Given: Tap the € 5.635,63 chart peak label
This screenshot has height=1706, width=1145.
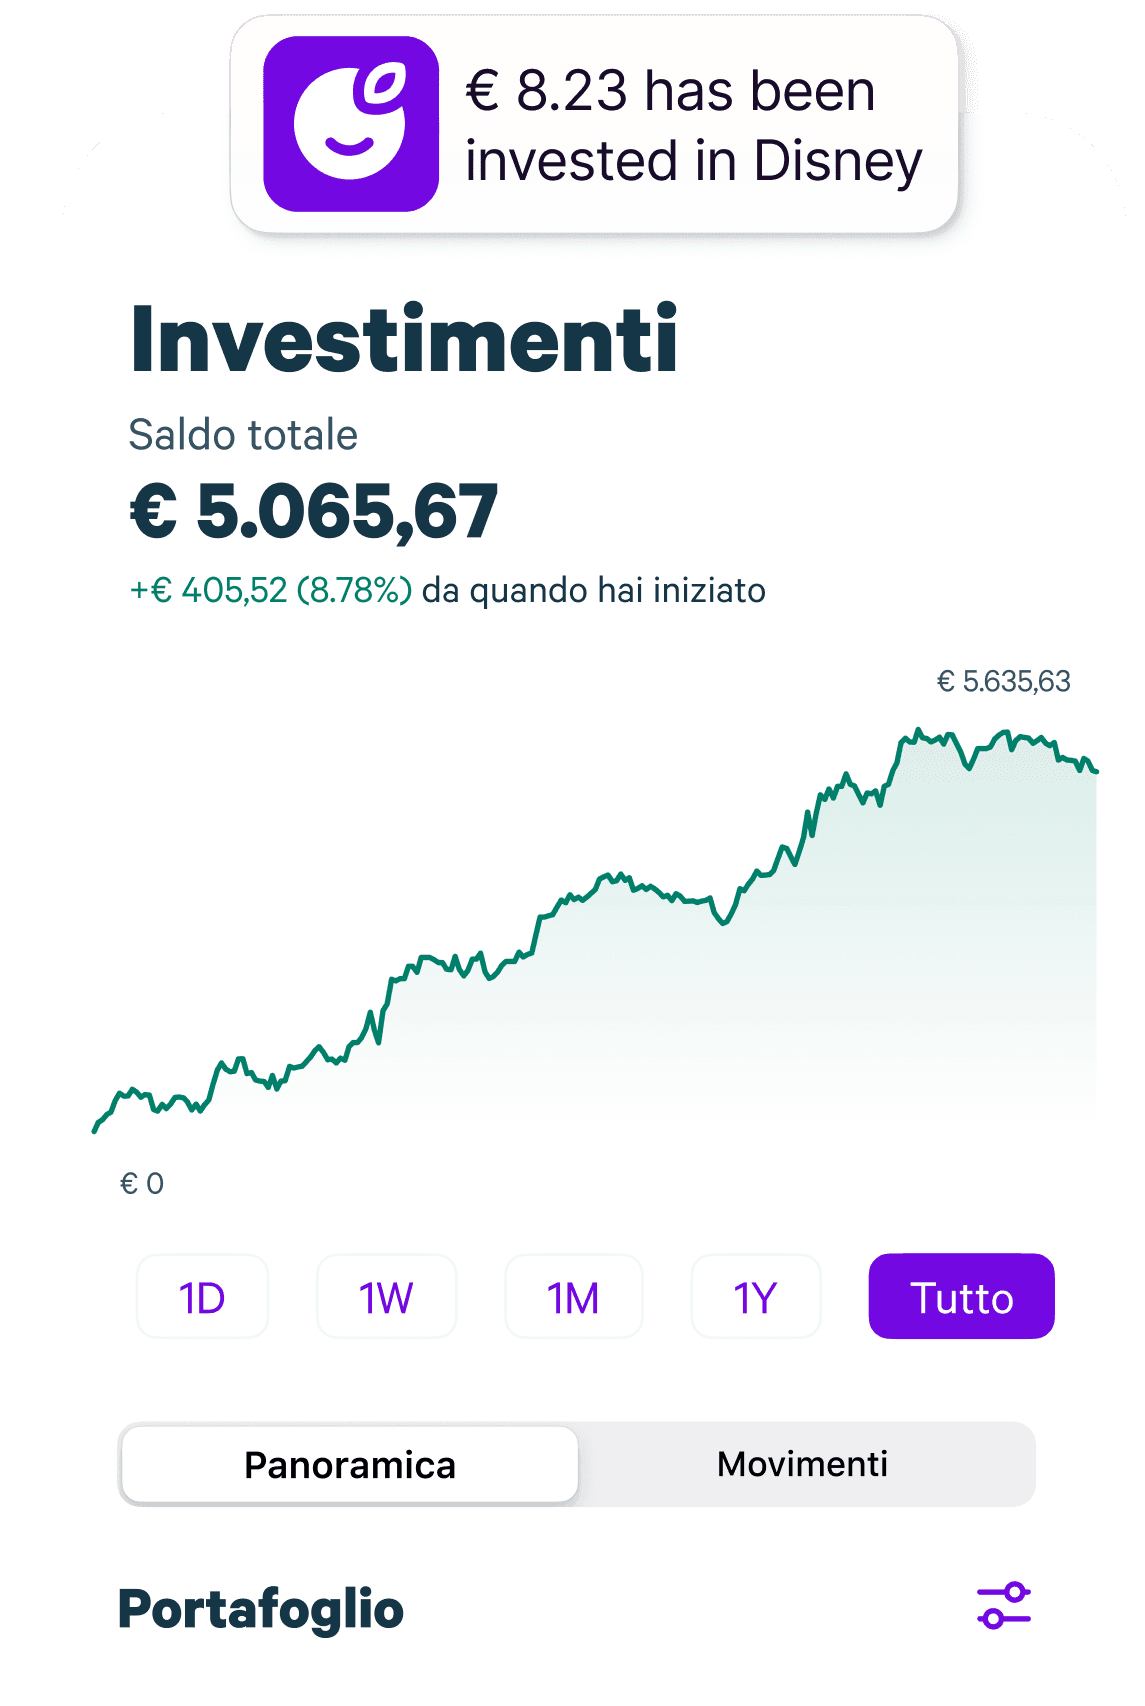Looking at the screenshot, I should [x=1003, y=682].
